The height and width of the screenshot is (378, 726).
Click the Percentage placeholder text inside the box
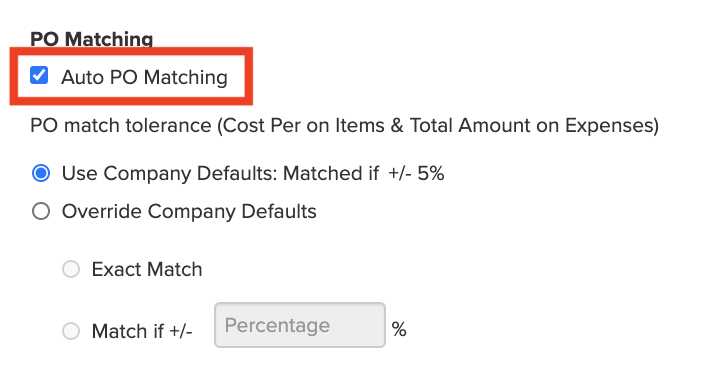point(277,326)
